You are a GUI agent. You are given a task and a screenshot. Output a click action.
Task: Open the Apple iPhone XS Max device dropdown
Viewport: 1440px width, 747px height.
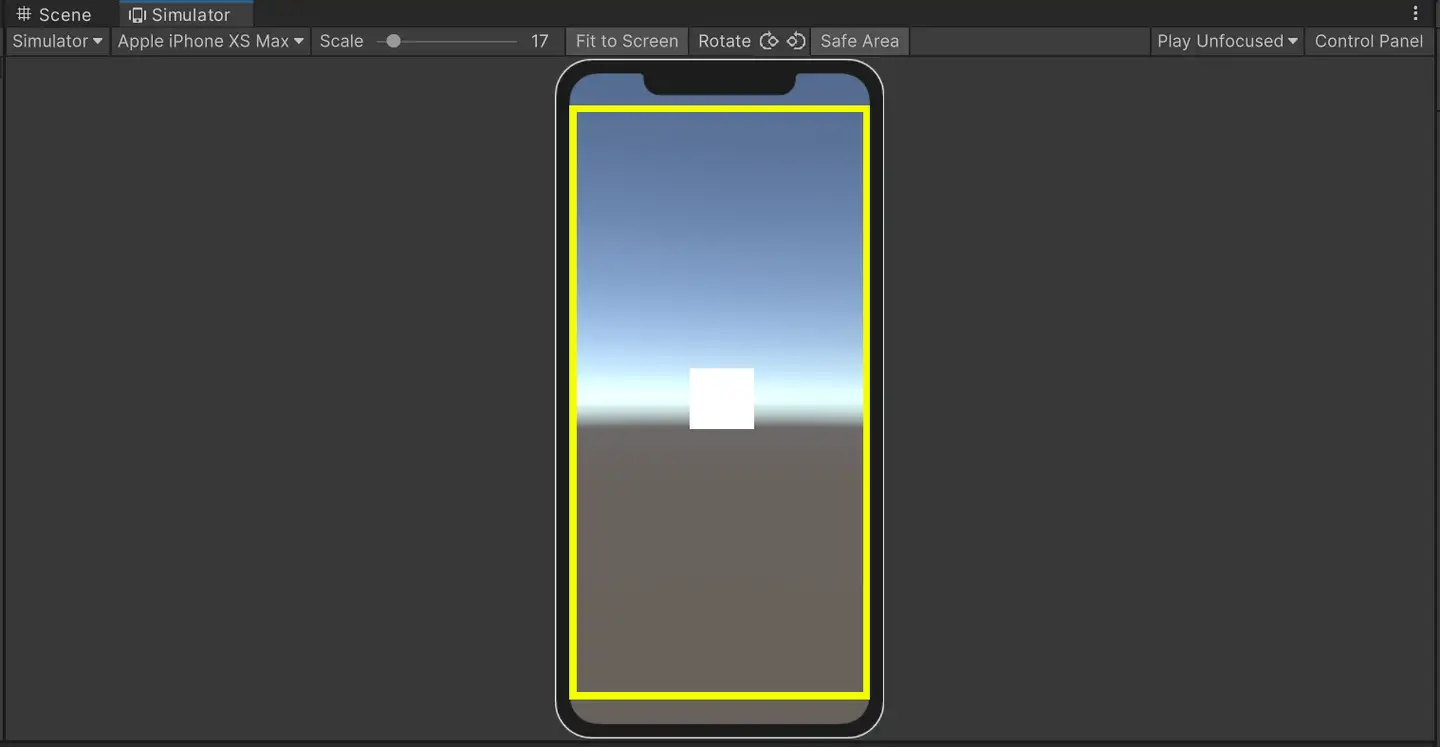(x=210, y=41)
